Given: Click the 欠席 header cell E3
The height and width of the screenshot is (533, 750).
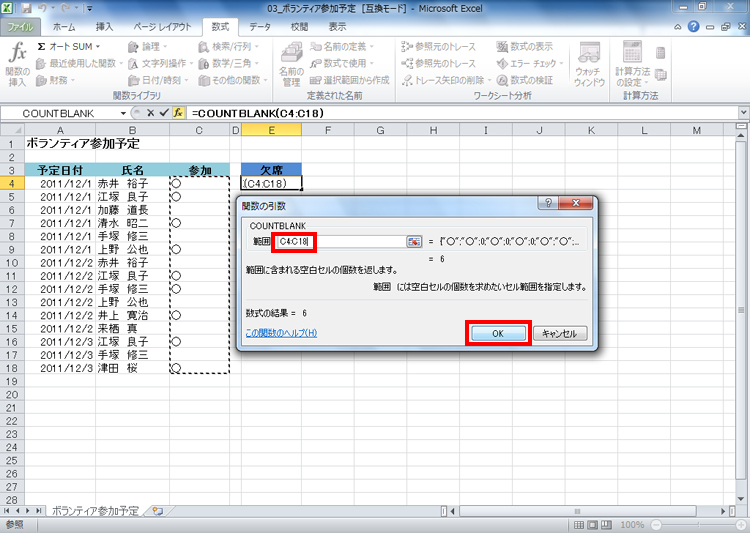Looking at the screenshot, I should pos(271,170).
